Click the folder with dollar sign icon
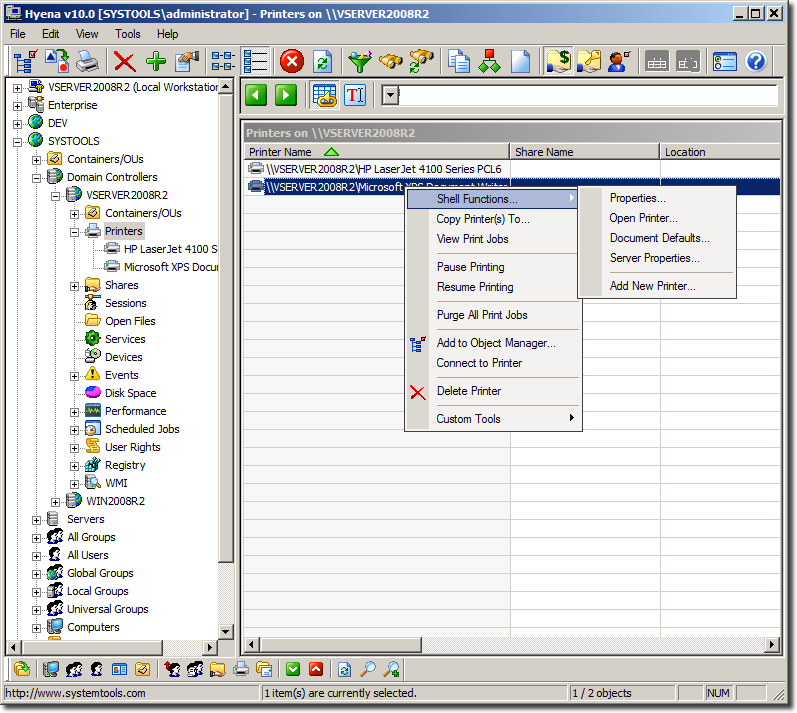Image resolution: width=797 pixels, height=713 pixels. [x=558, y=61]
